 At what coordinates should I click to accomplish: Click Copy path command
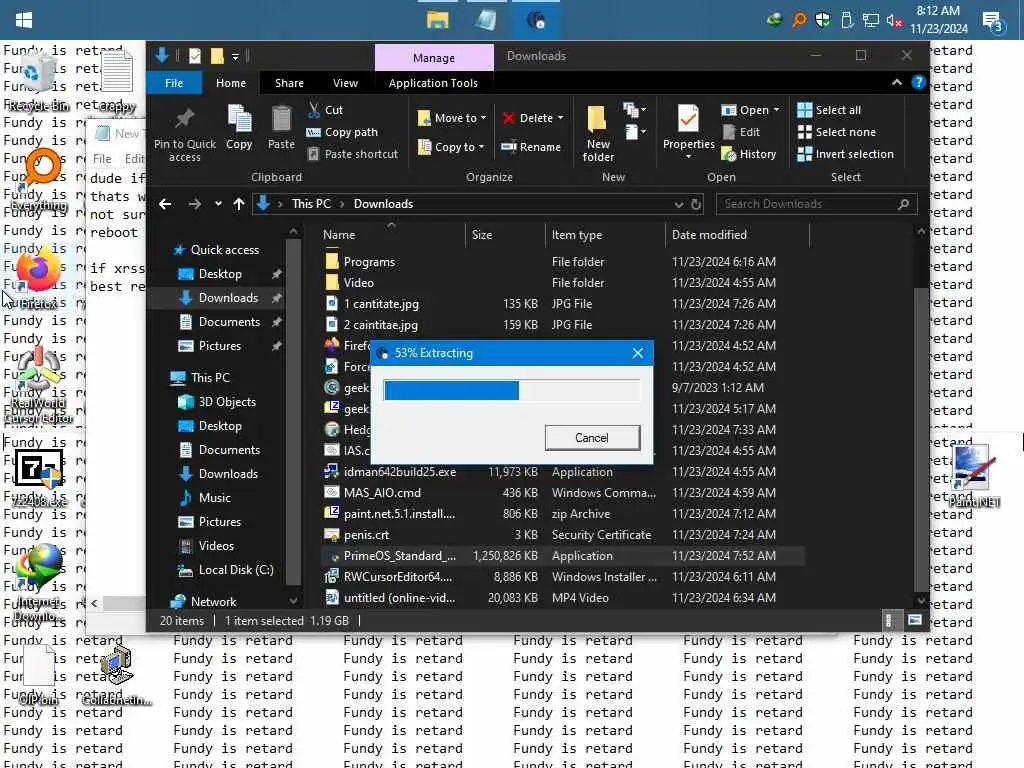click(342, 132)
